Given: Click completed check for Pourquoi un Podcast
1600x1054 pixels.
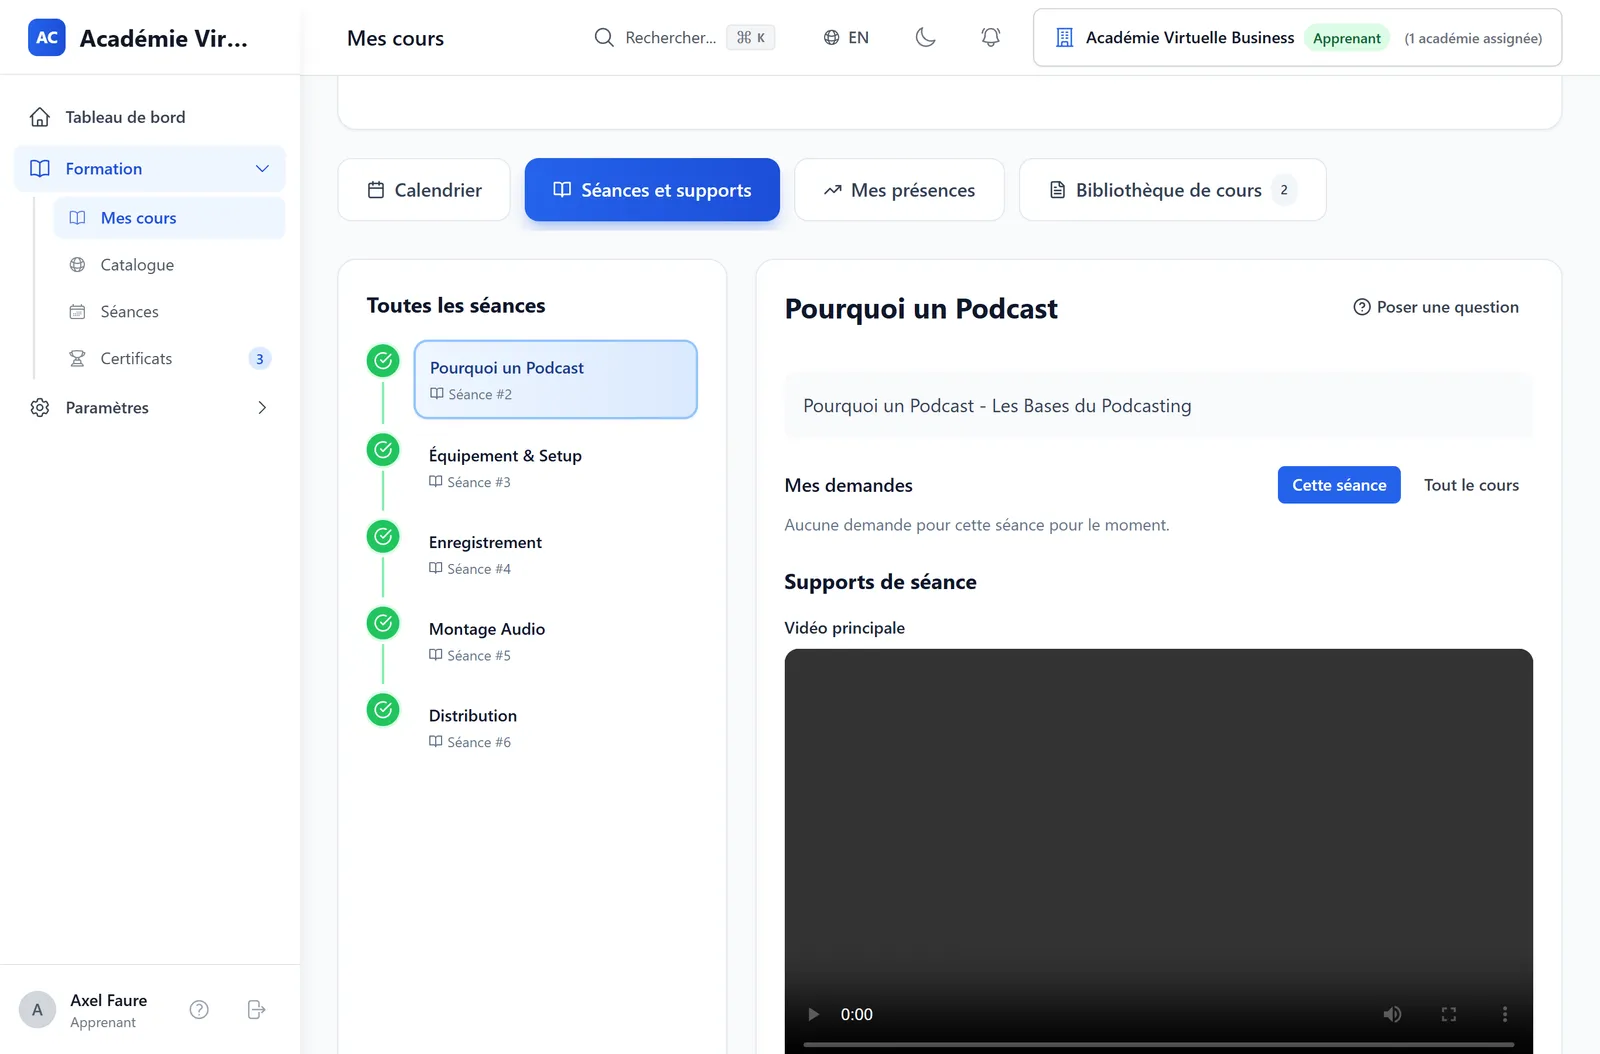Looking at the screenshot, I should click(383, 361).
